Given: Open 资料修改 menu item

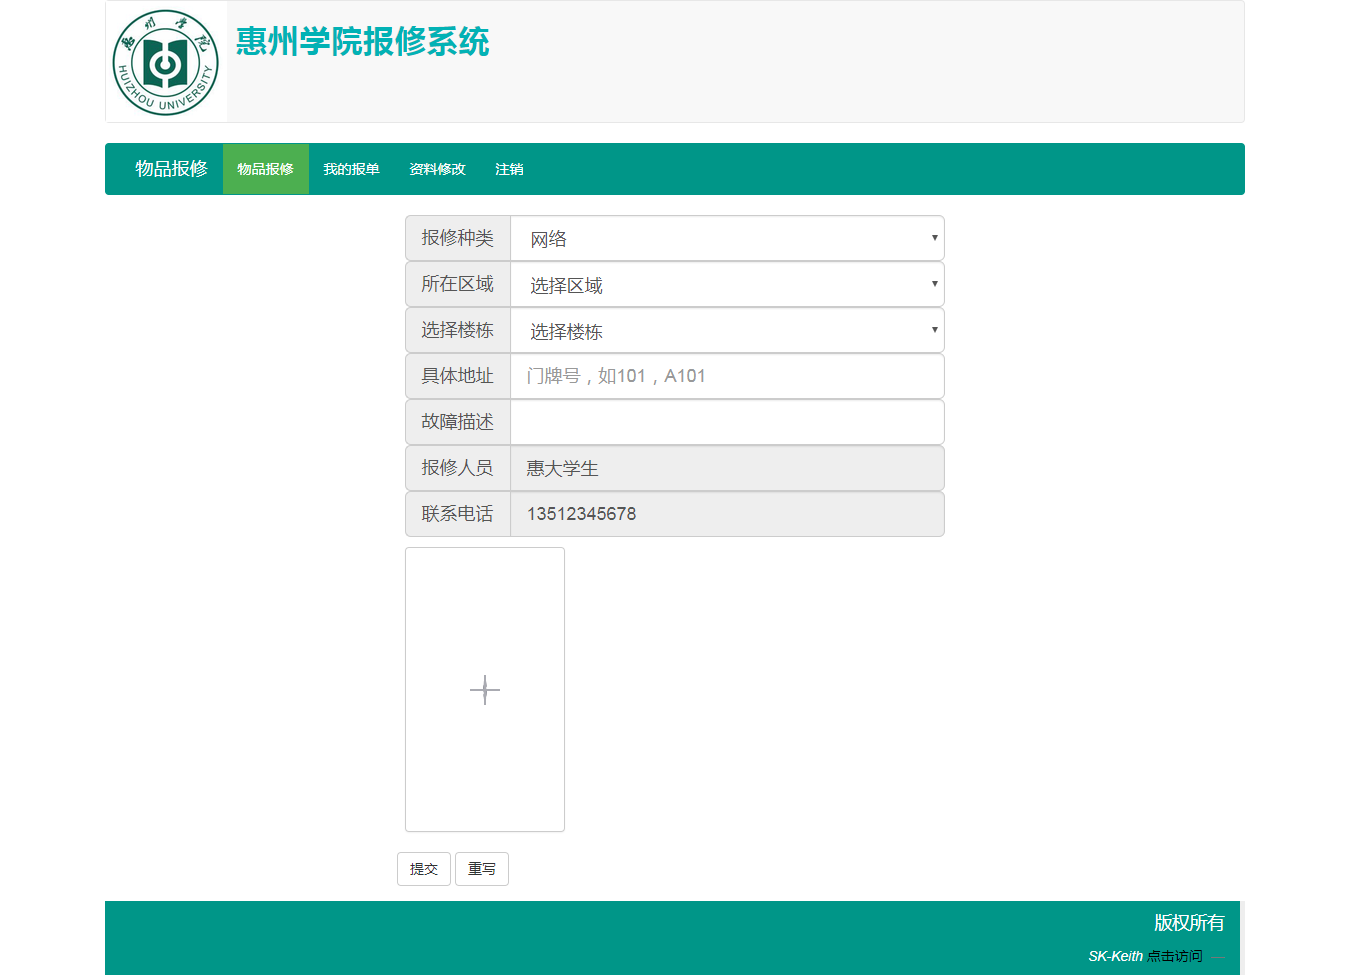Looking at the screenshot, I should coord(437,169).
